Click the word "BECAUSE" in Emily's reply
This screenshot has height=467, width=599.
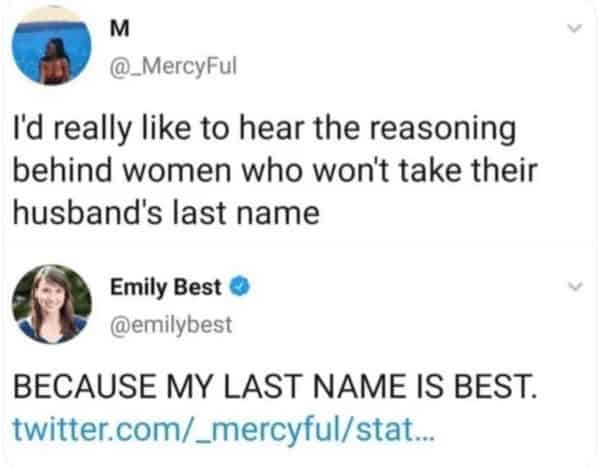tap(85, 386)
